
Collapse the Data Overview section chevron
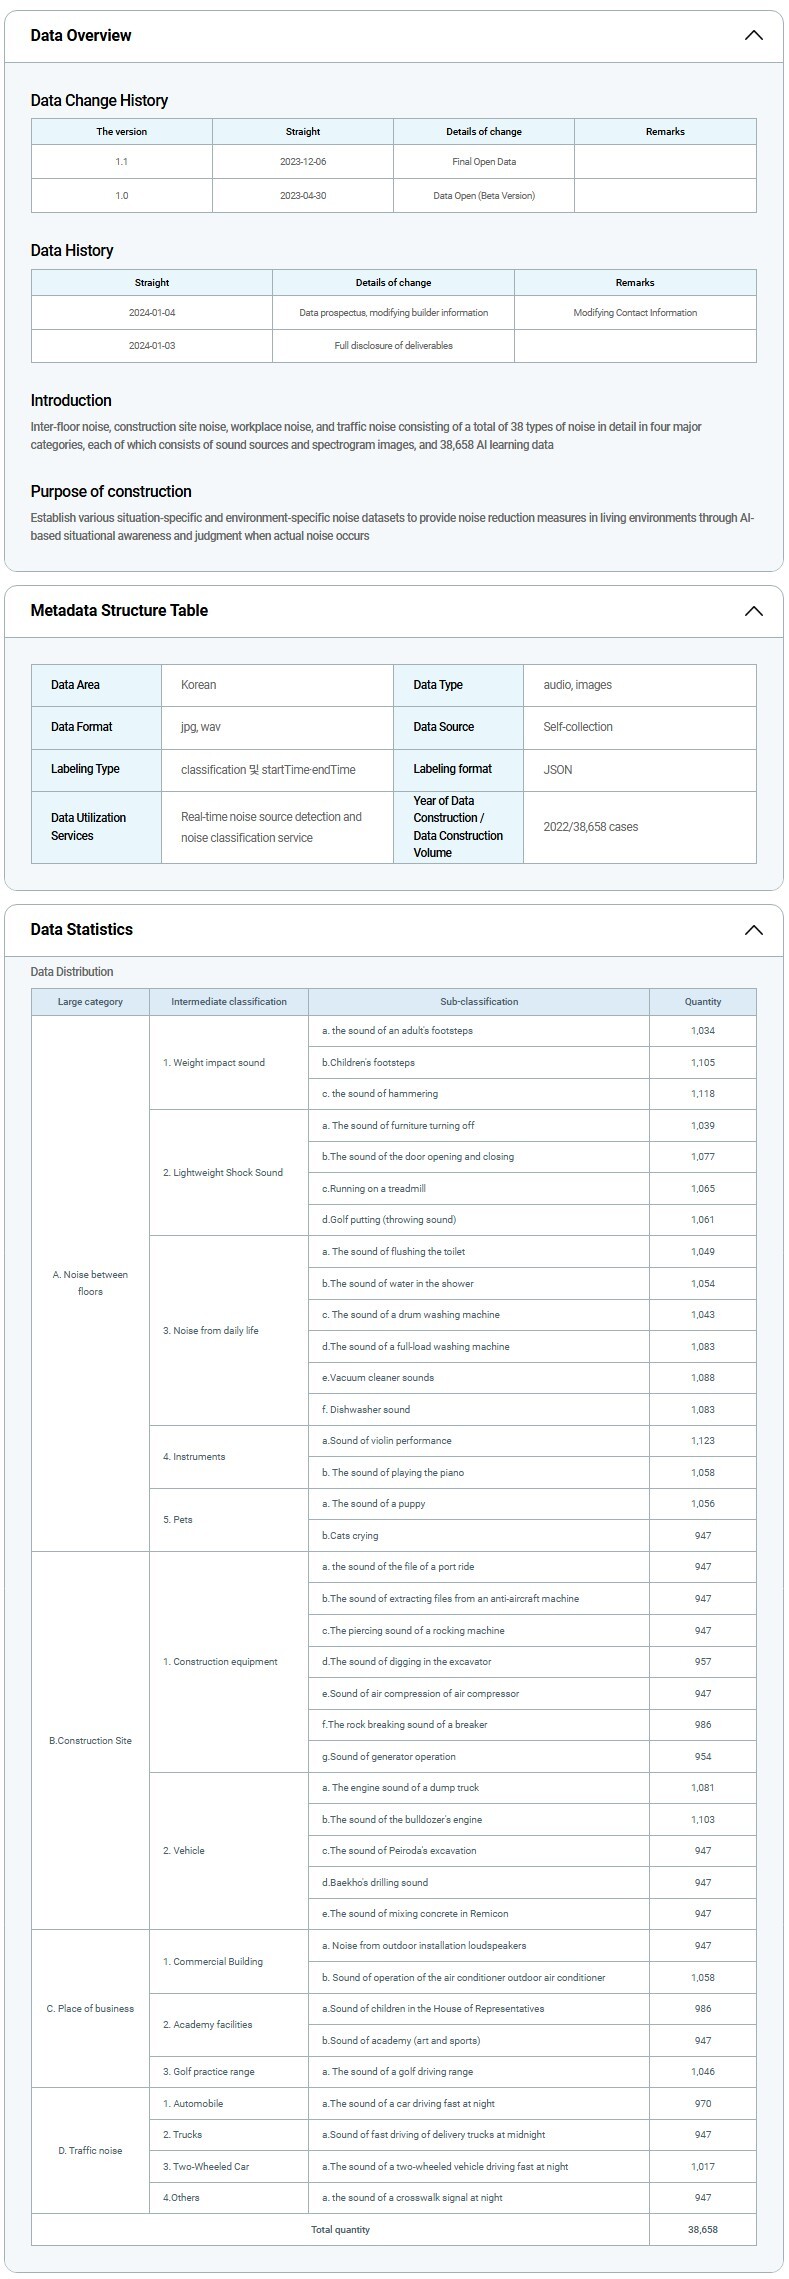point(753,36)
